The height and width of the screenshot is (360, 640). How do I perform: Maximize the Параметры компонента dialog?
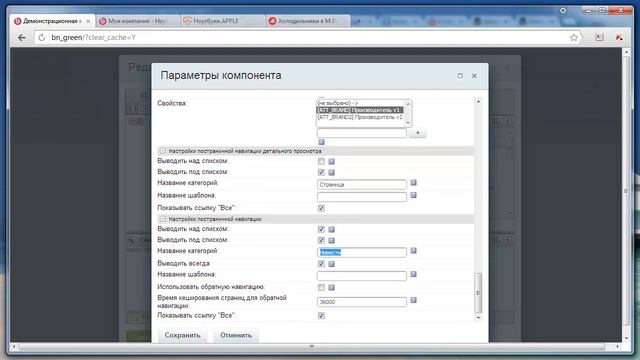(x=460, y=76)
